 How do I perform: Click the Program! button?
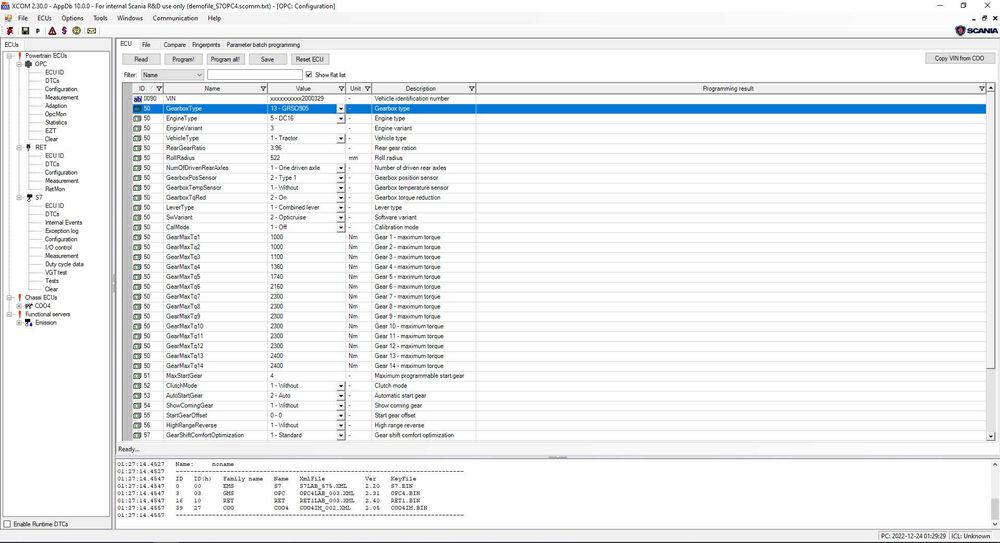(x=183, y=59)
